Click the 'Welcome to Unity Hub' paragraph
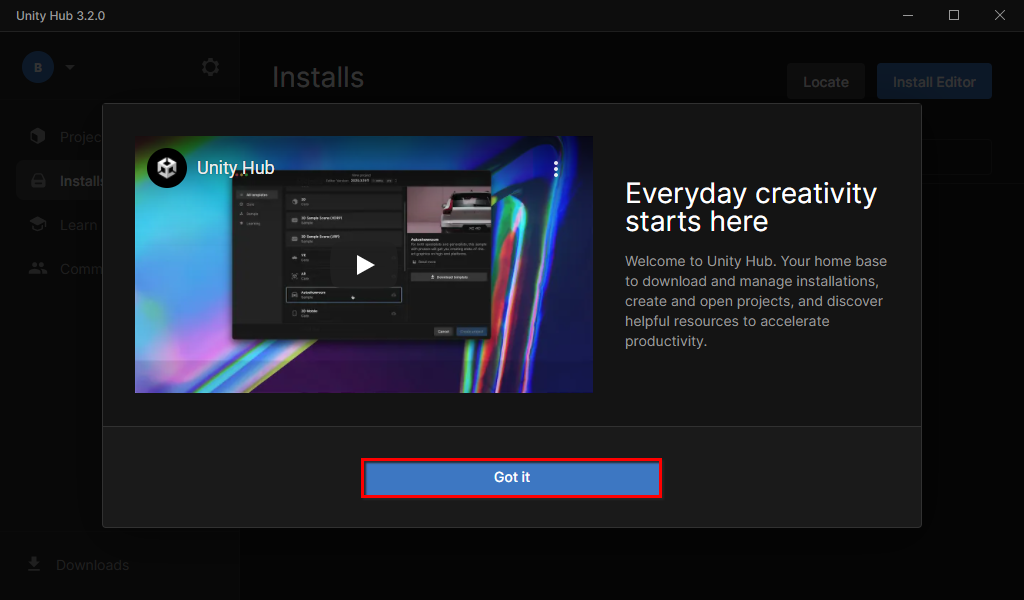1024x600 pixels. point(756,301)
